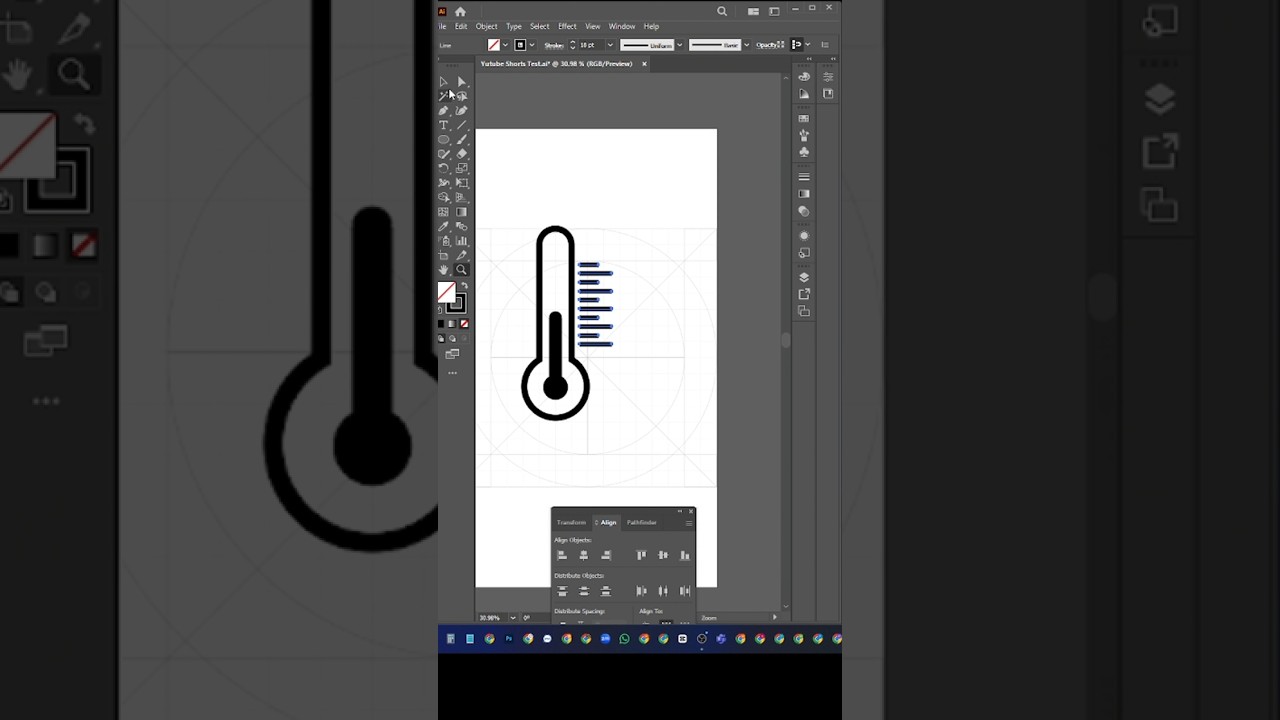Go to the Home screen icon

pyautogui.click(x=460, y=12)
